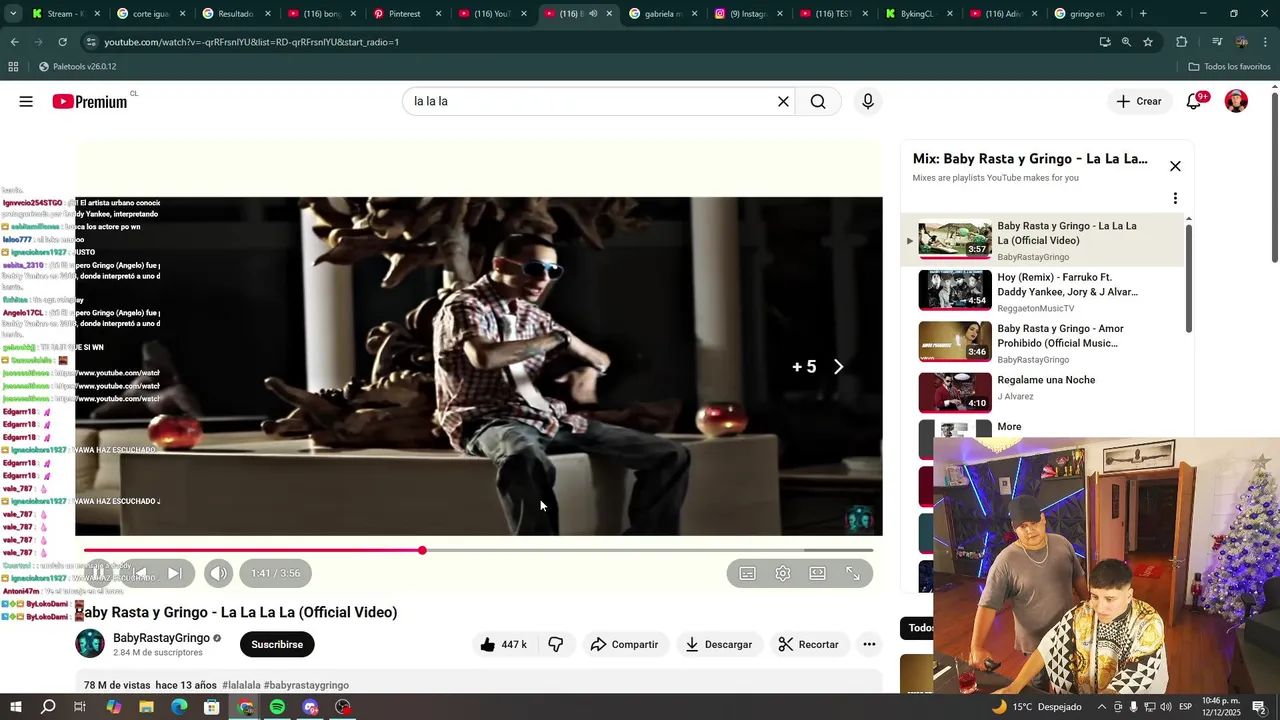1280x720 pixels.
Task: Skip to the next video in player
Action: [174, 573]
